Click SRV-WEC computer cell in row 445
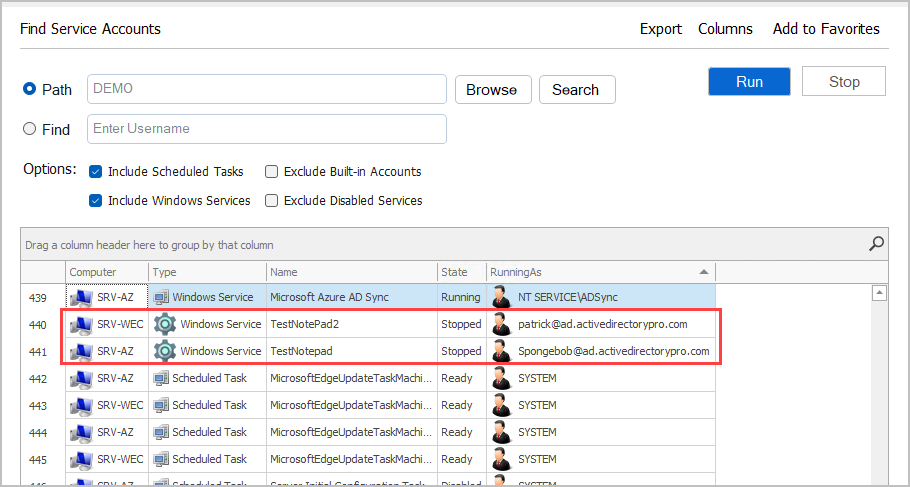The width and height of the screenshot is (910, 487). pyautogui.click(x=107, y=459)
